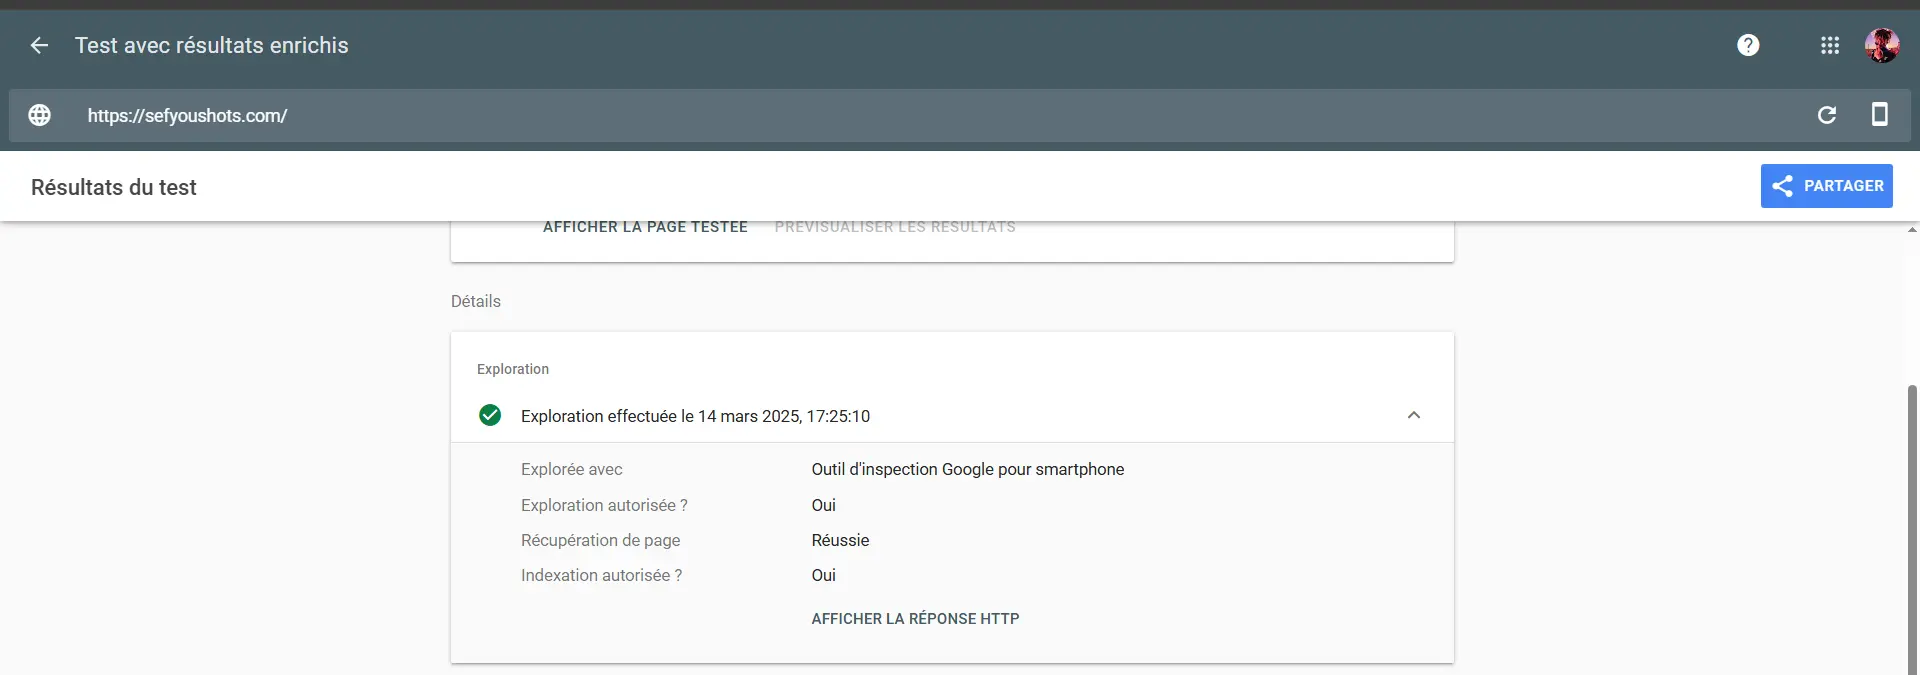Rerun the test with the reload icon
Image resolution: width=1920 pixels, height=675 pixels.
tap(1826, 115)
